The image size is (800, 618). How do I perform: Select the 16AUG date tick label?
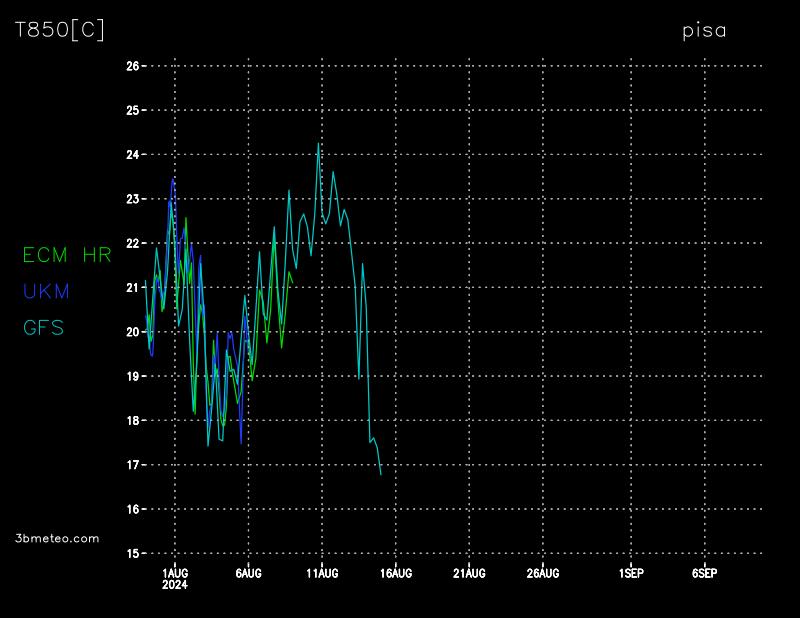pyautogui.click(x=395, y=573)
